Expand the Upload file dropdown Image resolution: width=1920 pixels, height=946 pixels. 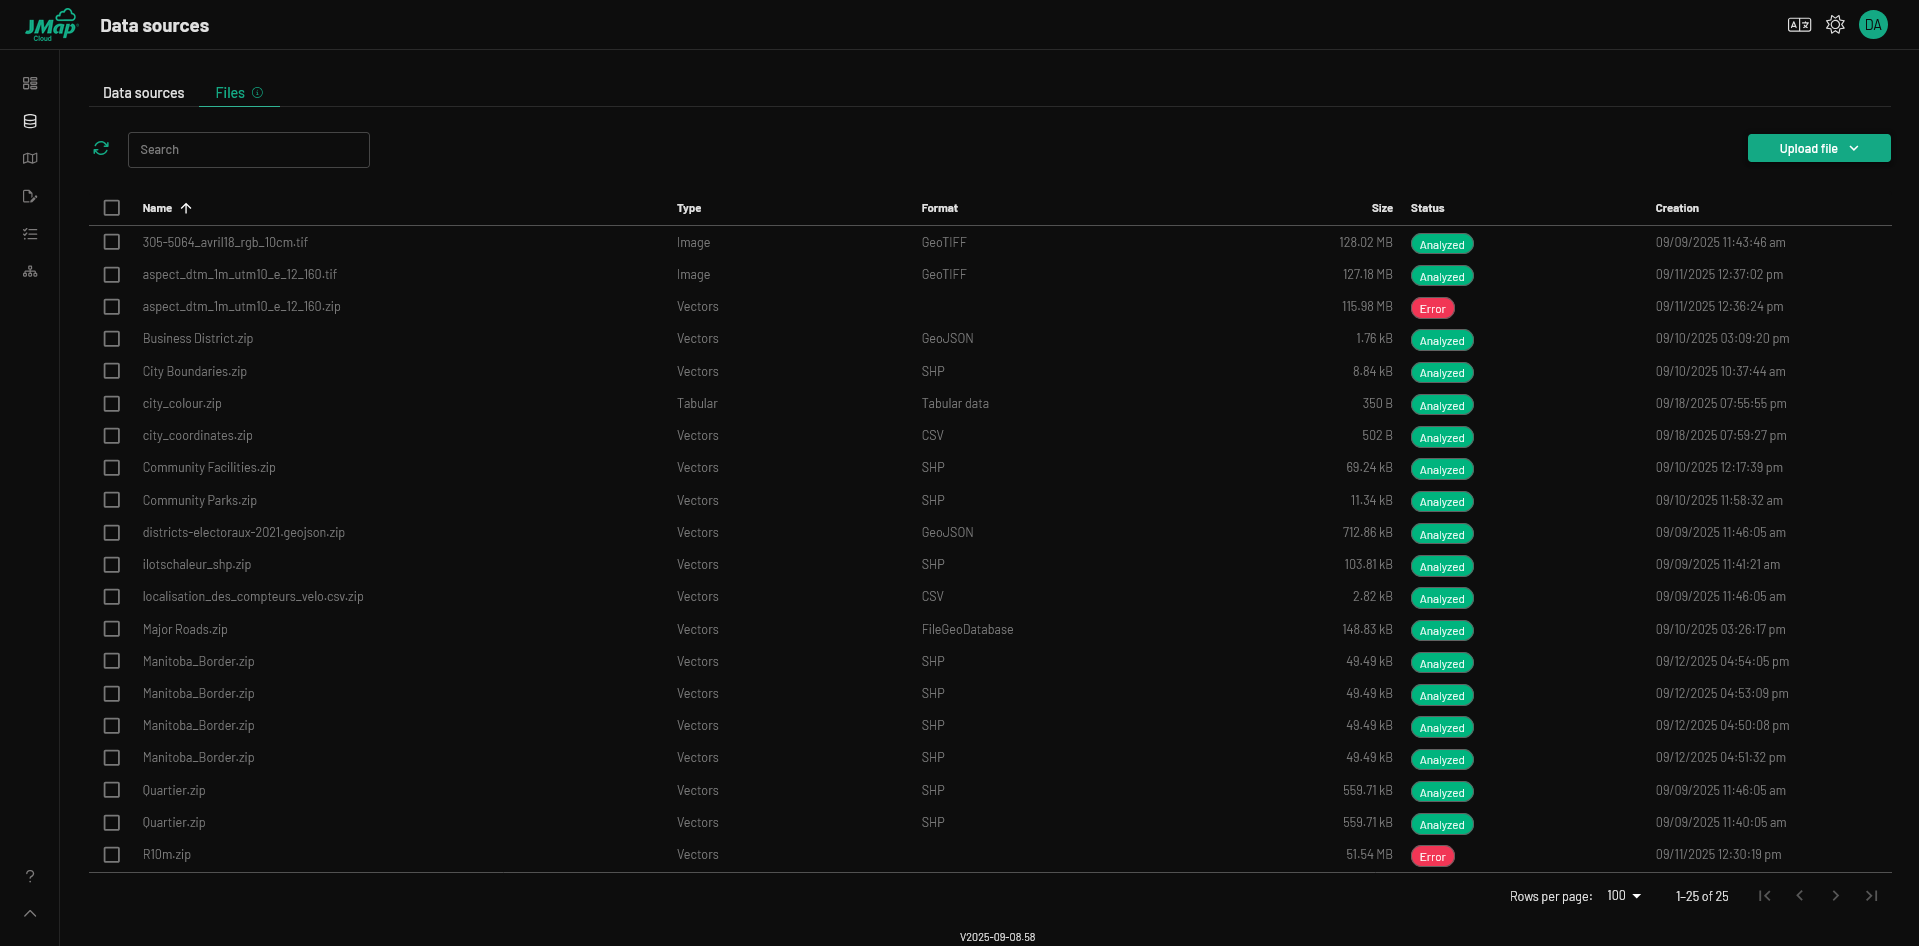[x=1818, y=149]
